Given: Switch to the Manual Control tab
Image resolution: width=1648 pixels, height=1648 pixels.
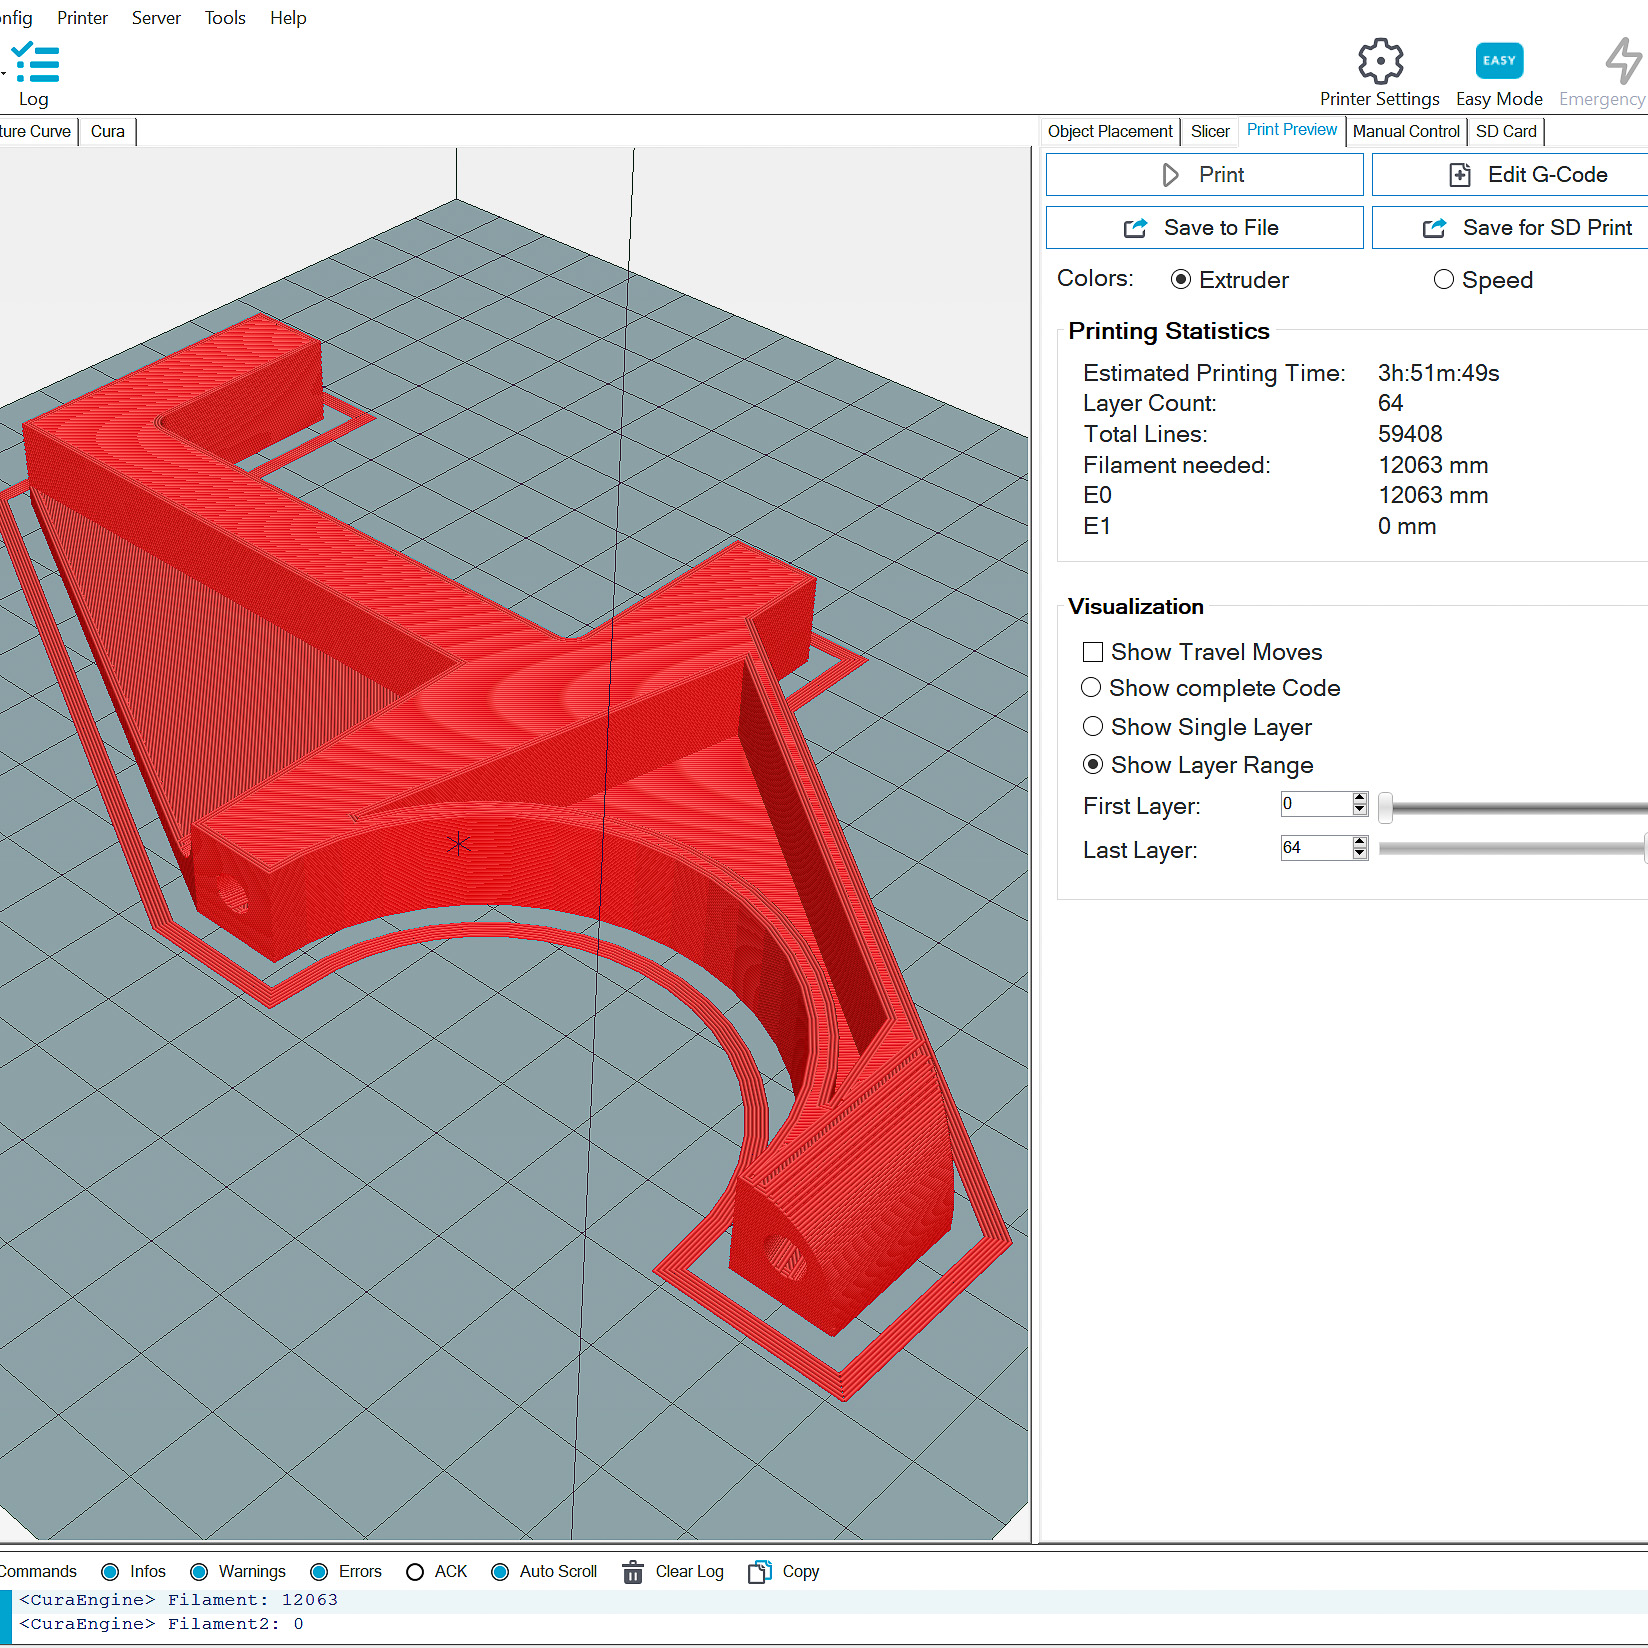Looking at the screenshot, I should pos(1405,131).
